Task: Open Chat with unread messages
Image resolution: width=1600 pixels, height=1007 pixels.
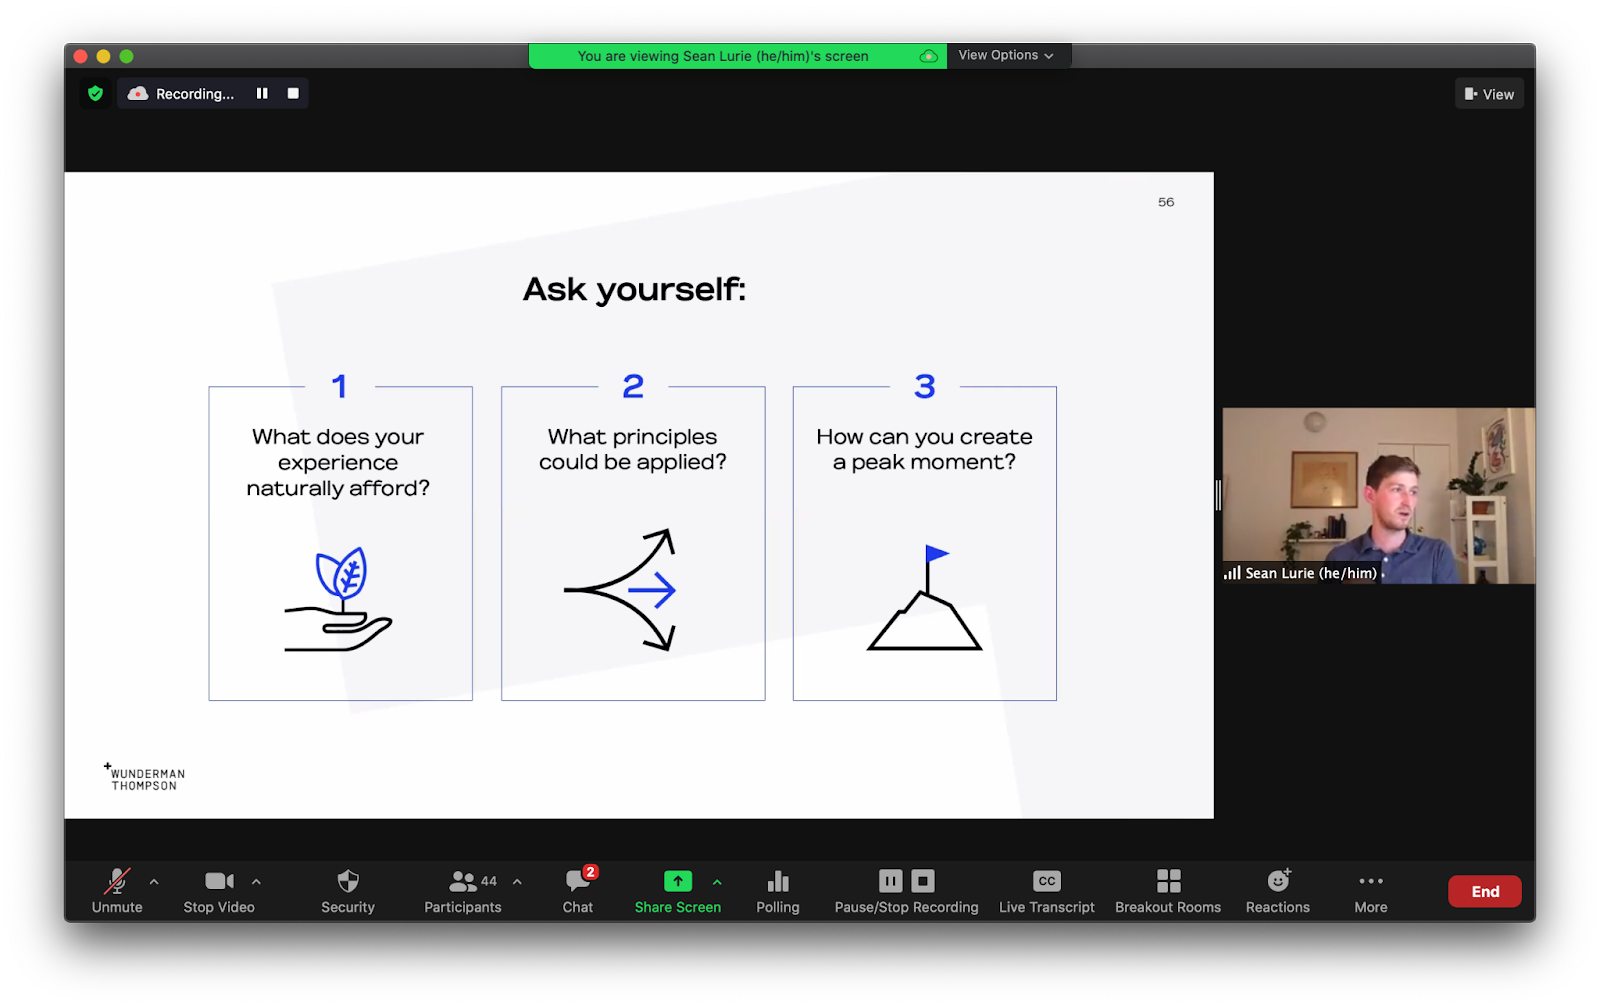Action: coord(578,890)
